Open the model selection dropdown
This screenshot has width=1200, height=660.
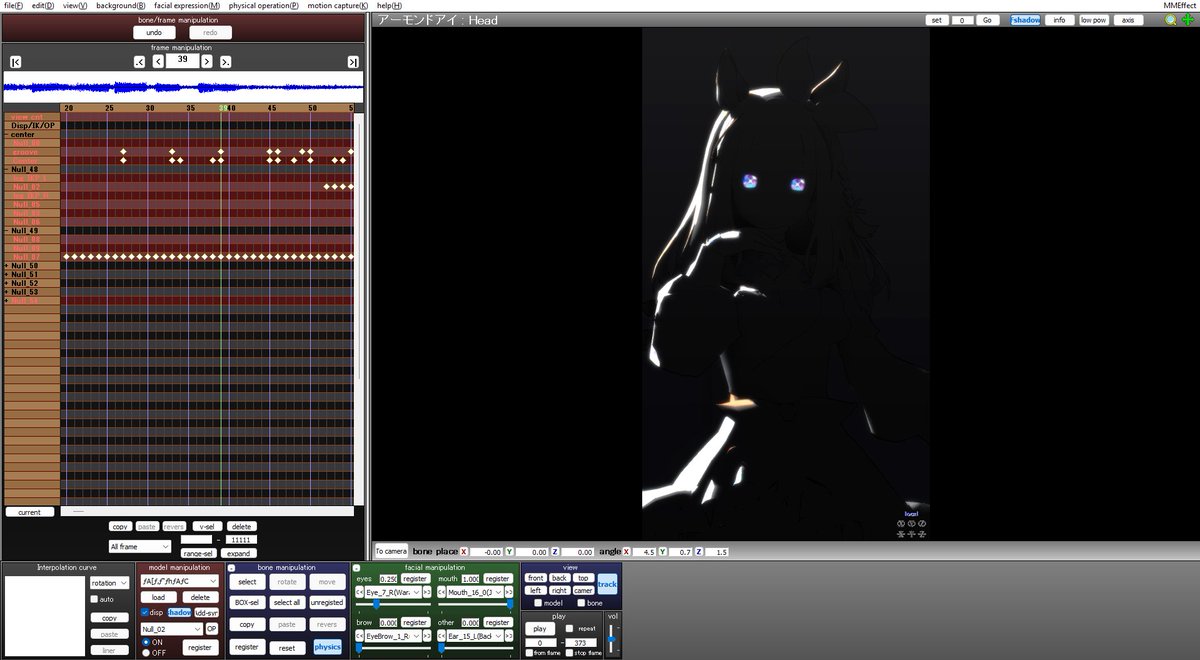point(179,580)
